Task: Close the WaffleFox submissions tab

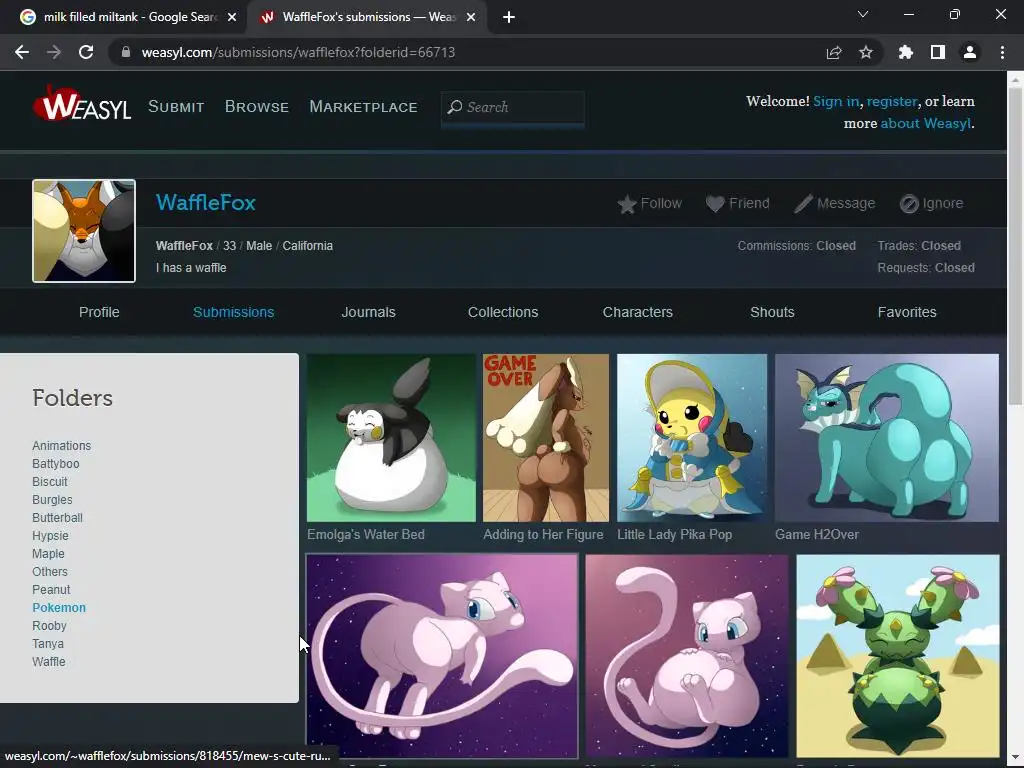Action: (471, 18)
